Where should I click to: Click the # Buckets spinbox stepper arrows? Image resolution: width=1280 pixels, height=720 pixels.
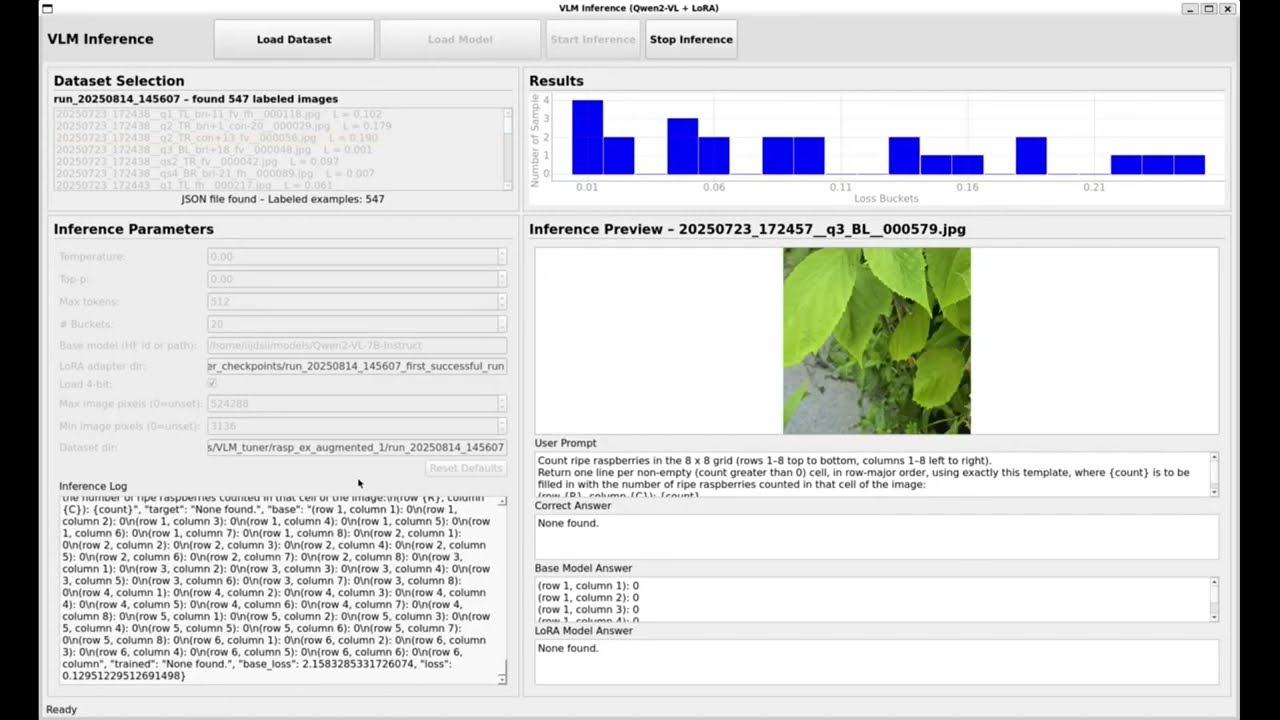[502, 324]
